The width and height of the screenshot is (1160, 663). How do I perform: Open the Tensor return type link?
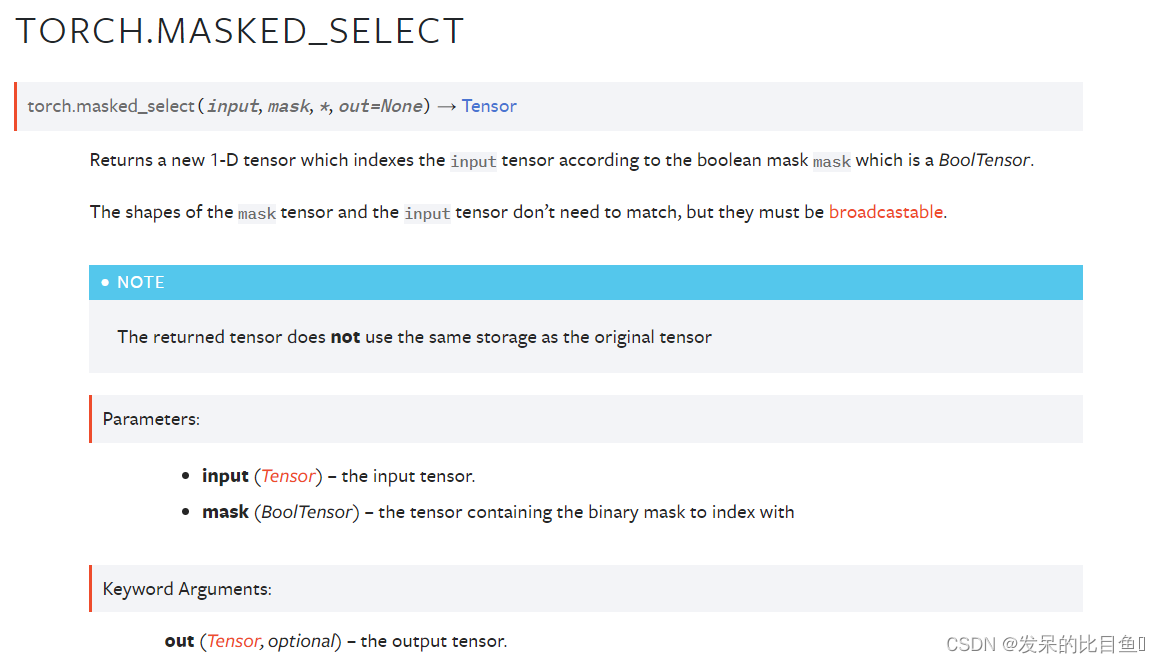489,106
